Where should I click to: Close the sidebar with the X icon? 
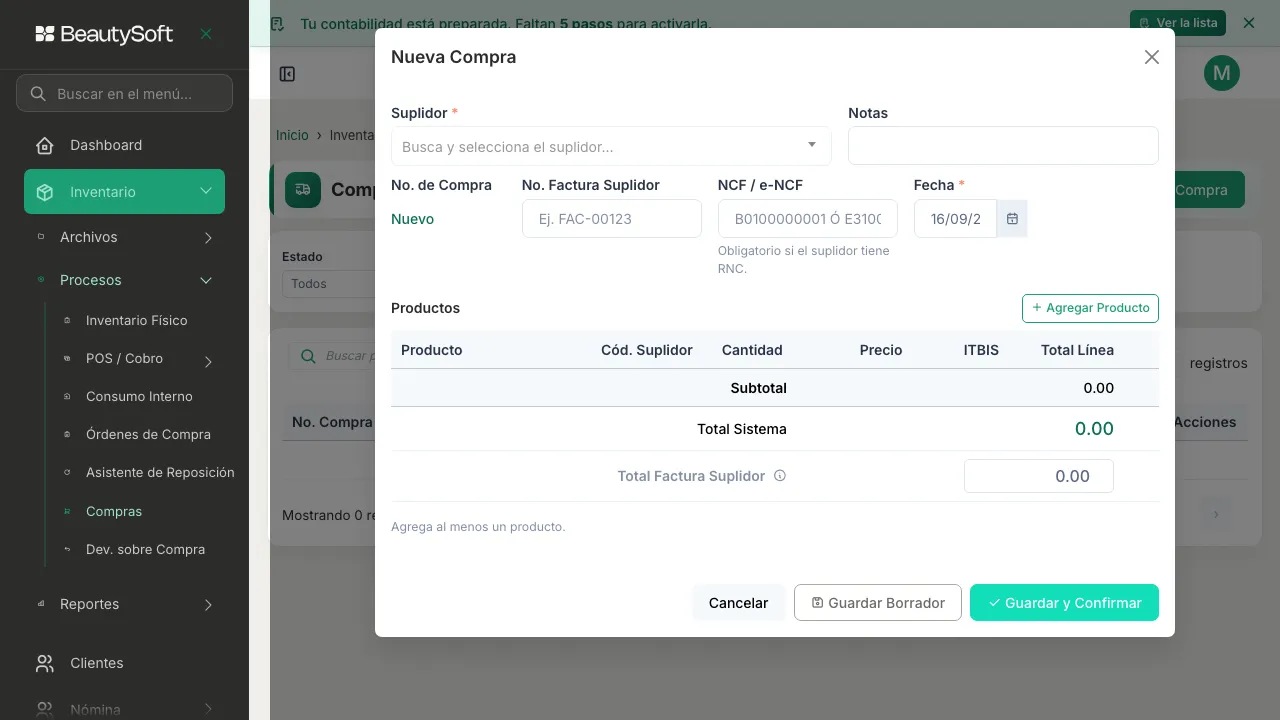click(x=206, y=34)
